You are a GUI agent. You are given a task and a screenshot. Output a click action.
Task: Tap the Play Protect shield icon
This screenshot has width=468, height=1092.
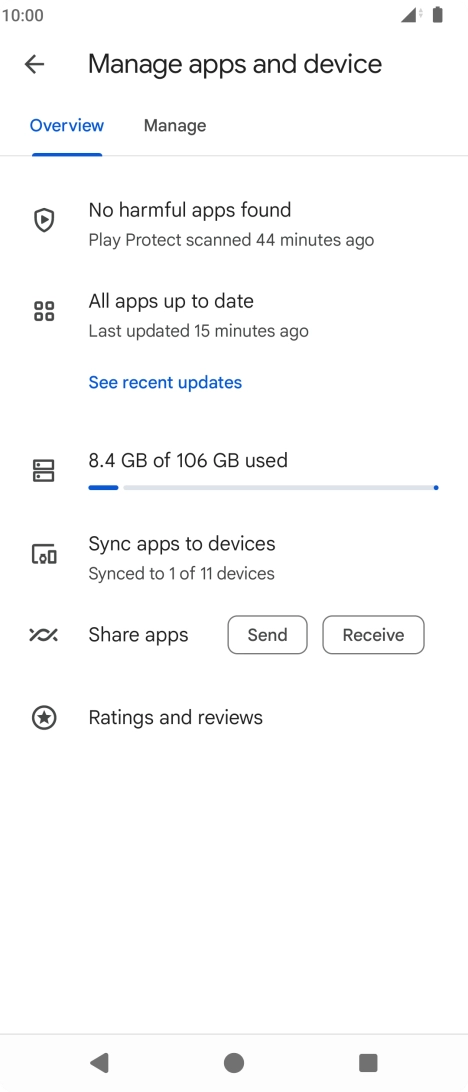pyautogui.click(x=44, y=220)
